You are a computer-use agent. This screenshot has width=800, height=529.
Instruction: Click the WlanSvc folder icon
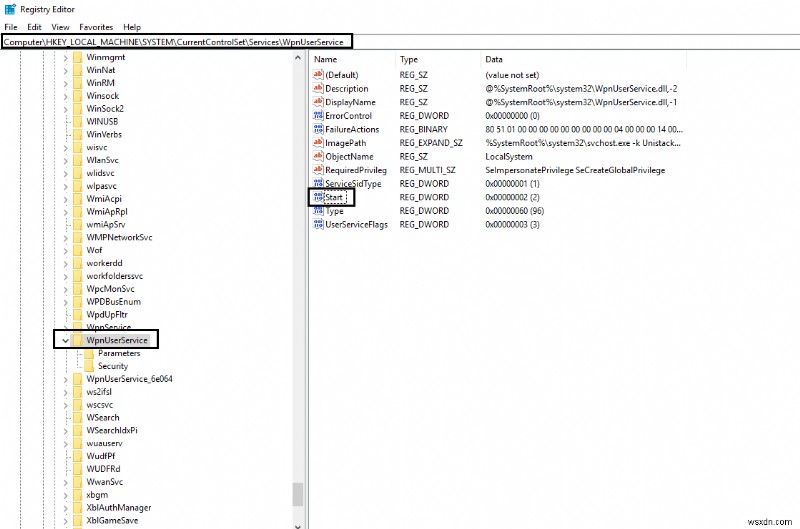click(x=78, y=160)
